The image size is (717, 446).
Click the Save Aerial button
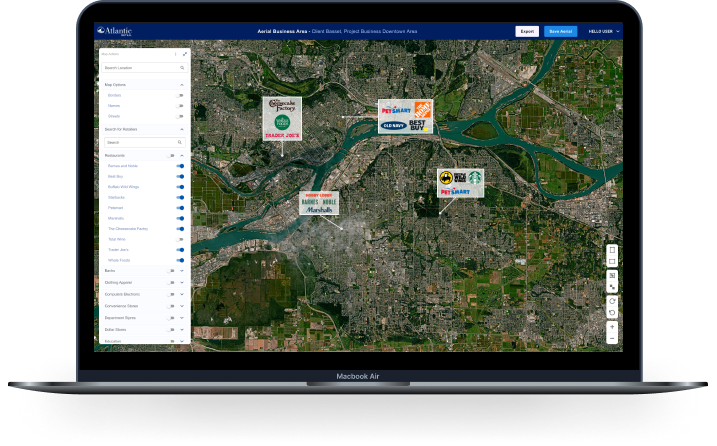(561, 31)
